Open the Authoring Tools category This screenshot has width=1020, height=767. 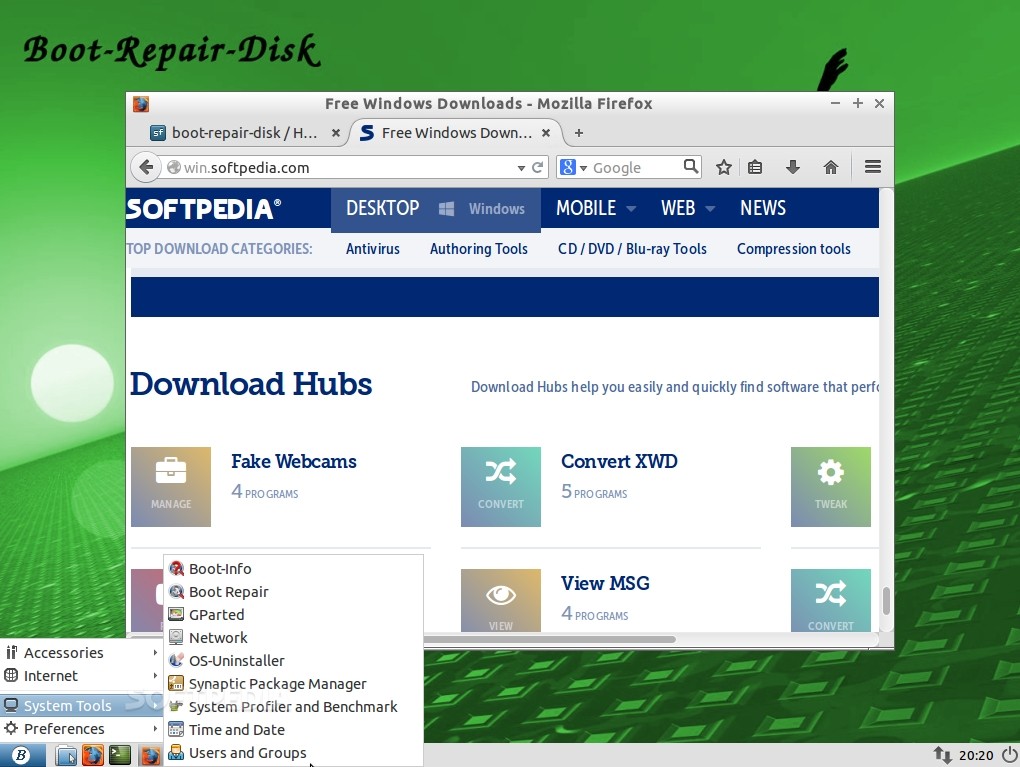pyautogui.click(x=478, y=249)
